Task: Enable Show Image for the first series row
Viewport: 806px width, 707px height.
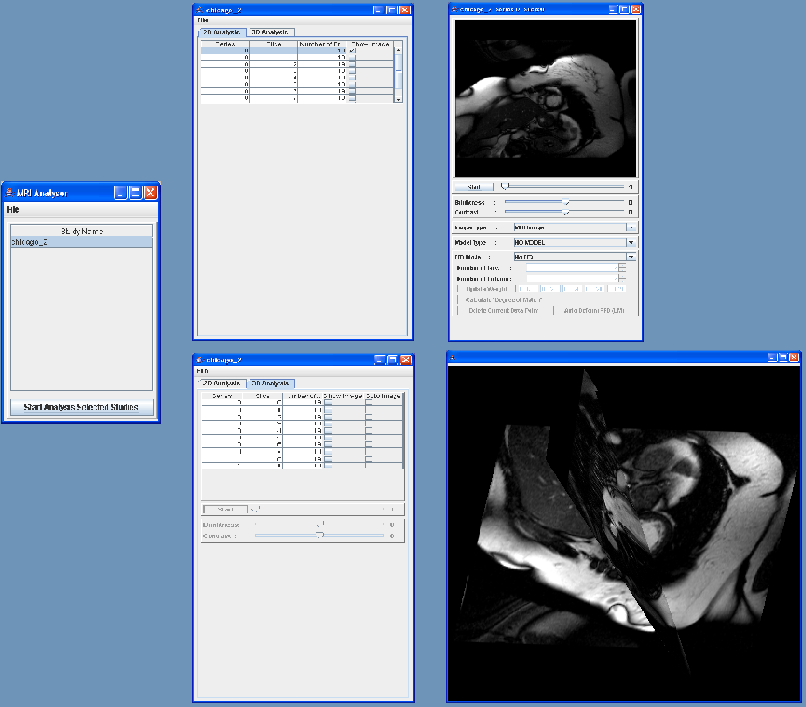Action: 351,51
